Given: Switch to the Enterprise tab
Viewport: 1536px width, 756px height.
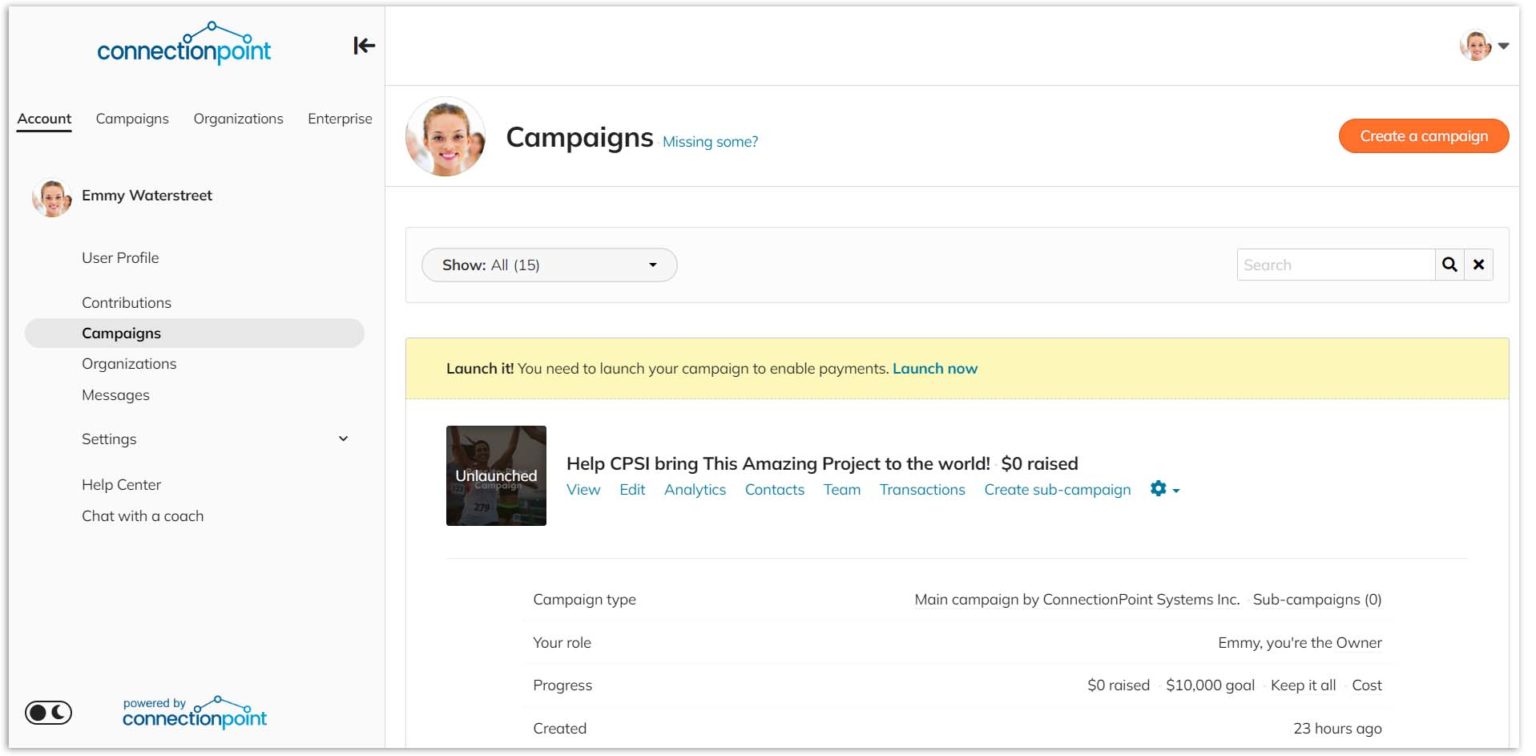Looking at the screenshot, I should coord(340,119).
